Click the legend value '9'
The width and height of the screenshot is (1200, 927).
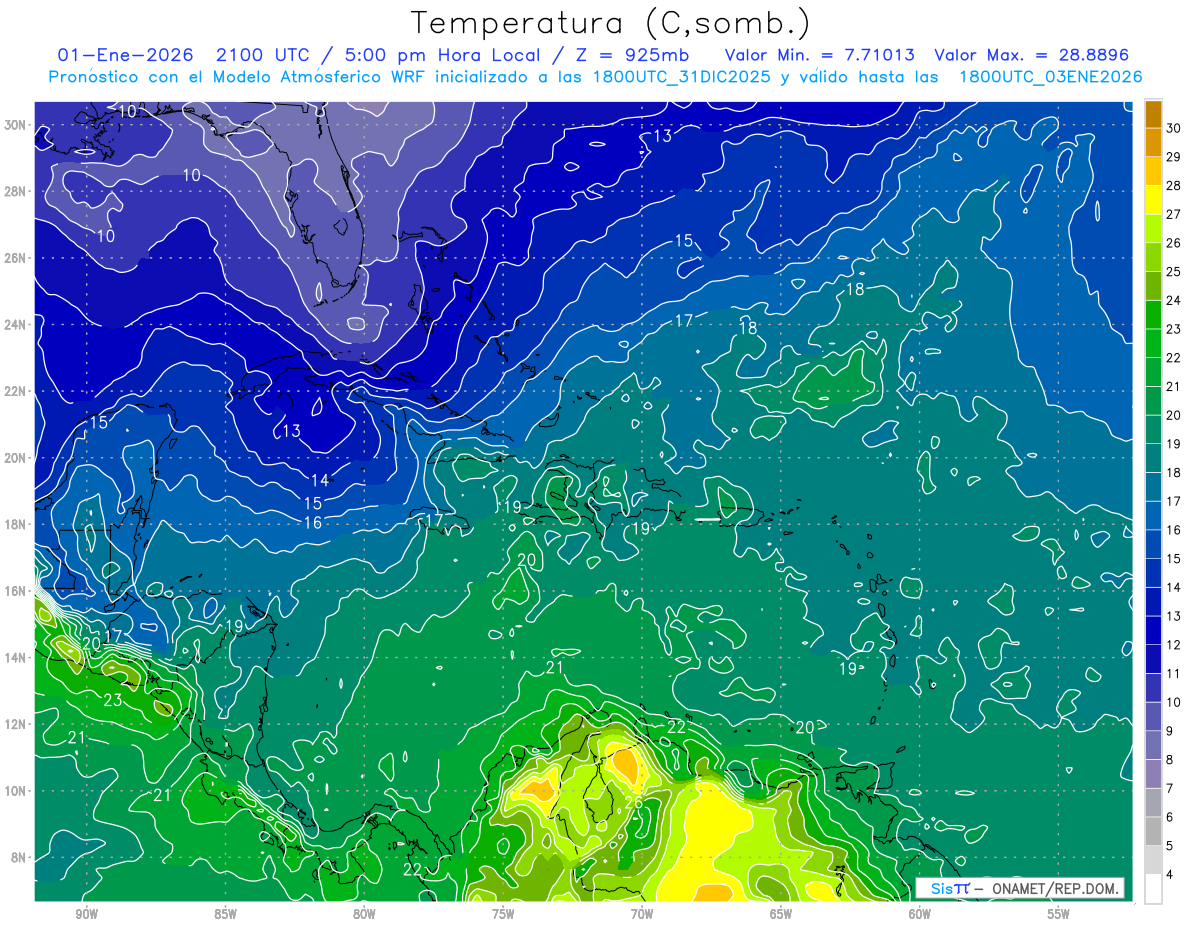click(1171, 731)
